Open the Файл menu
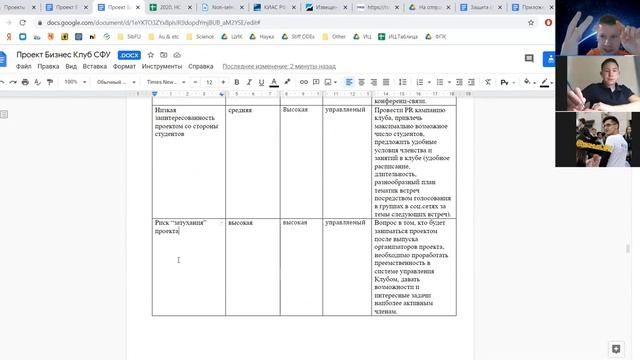This screenshot has height=360, width=640. click(x=24, y=66)
